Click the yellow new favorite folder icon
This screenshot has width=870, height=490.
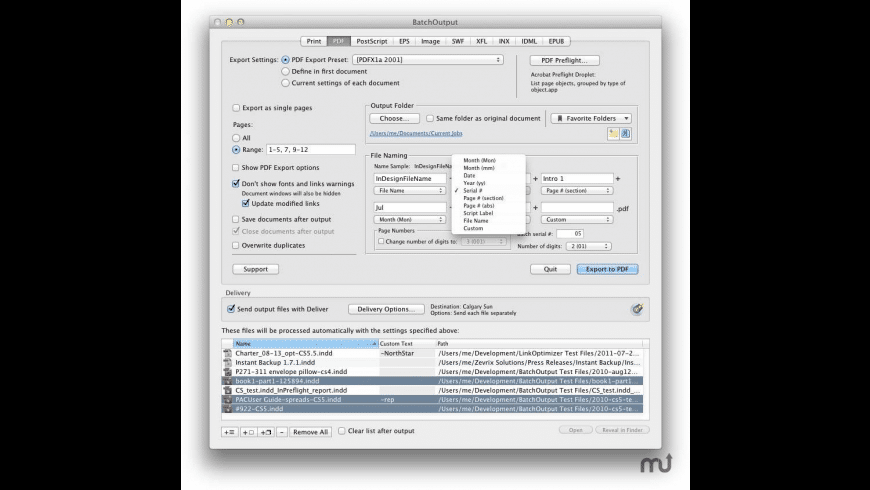[613, 134]
